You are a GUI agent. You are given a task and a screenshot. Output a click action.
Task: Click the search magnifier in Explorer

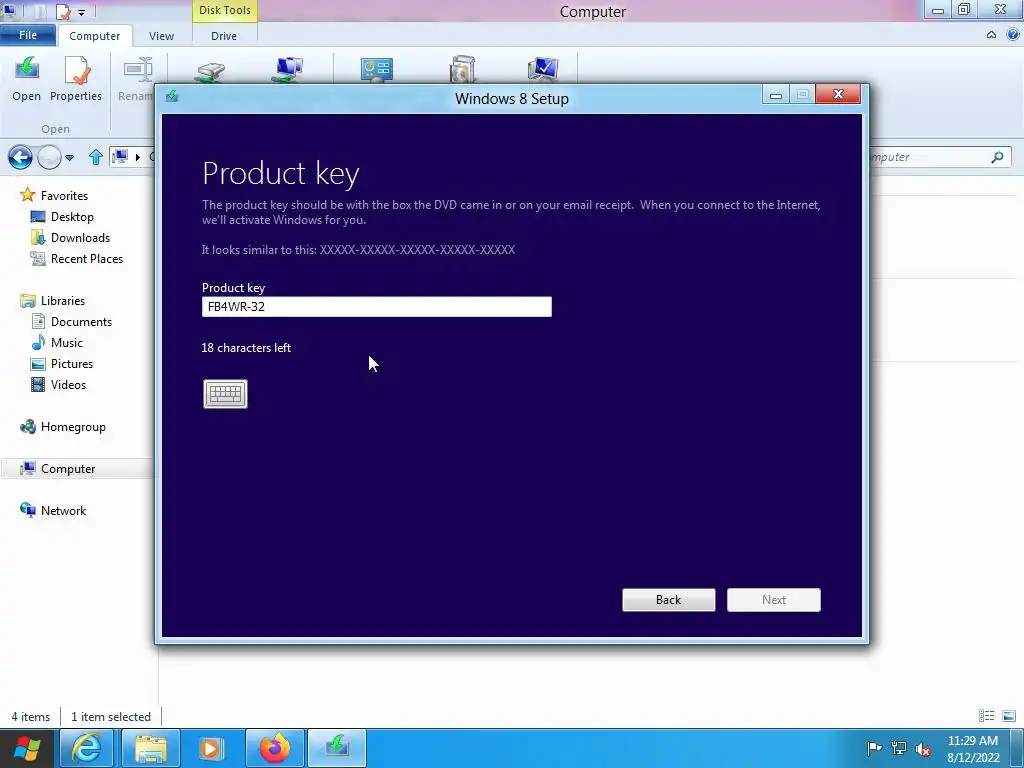[x=997, y=157]
